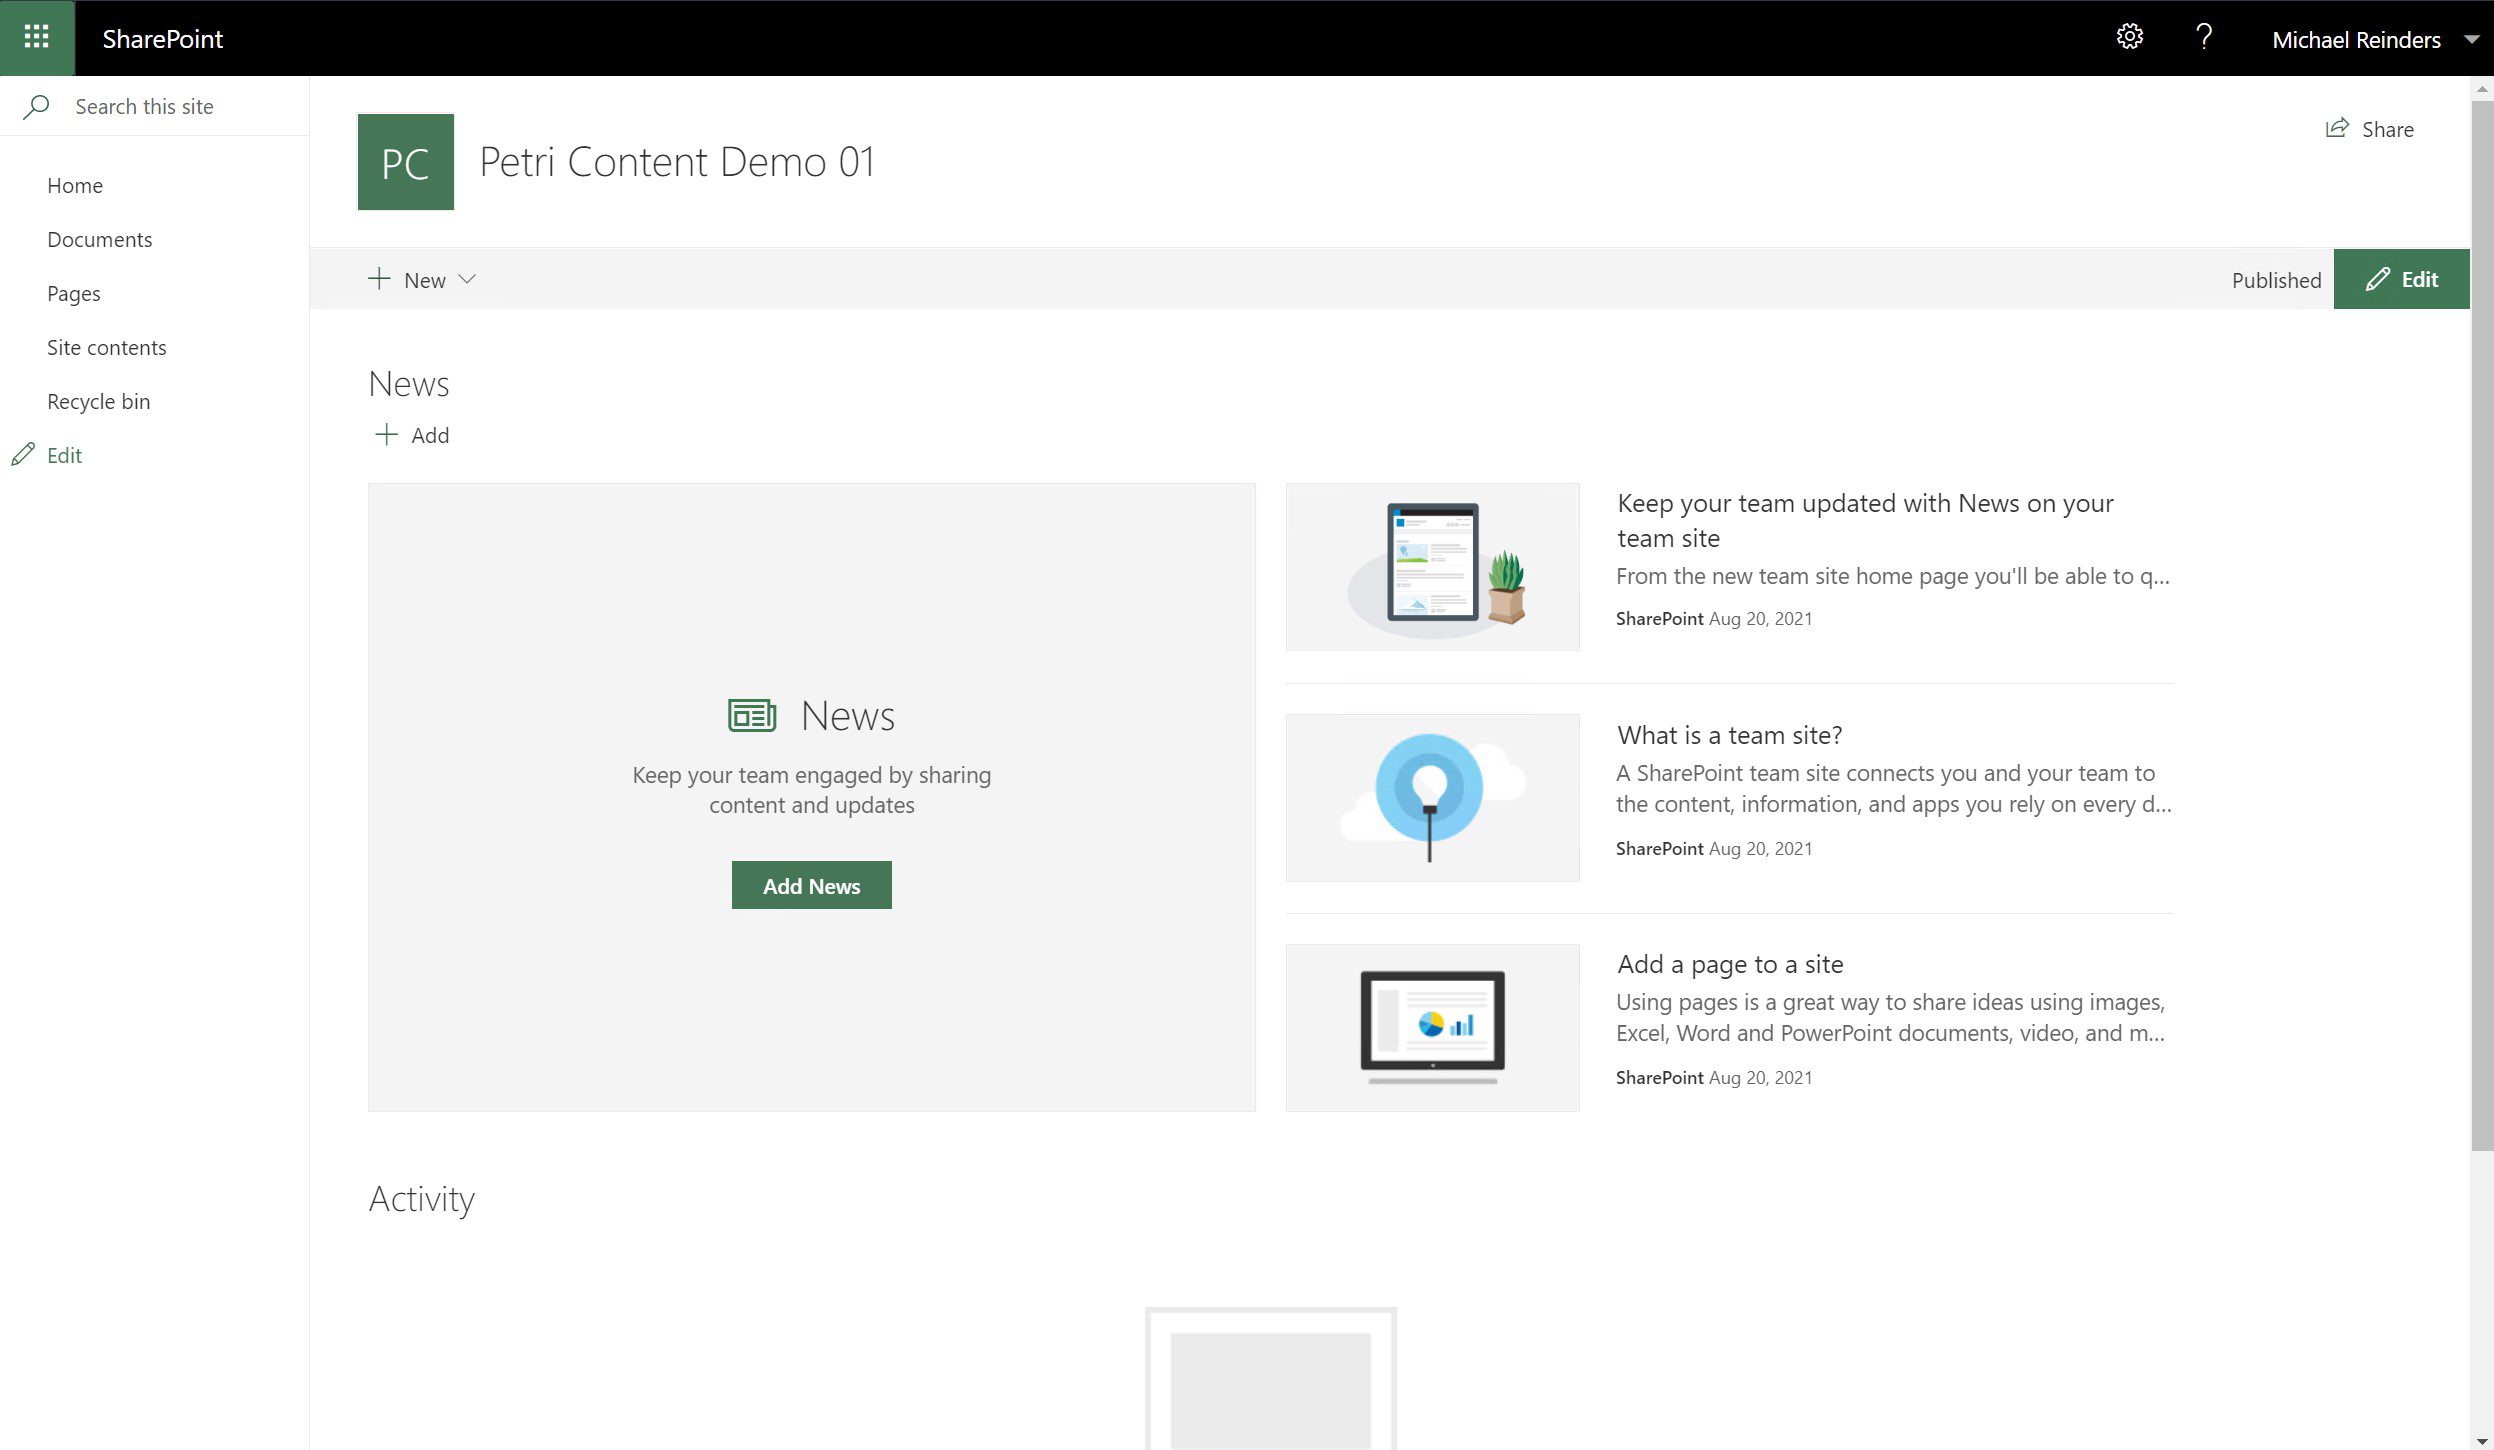Click the plus icon beside New
The height and width of the screenshot is (1450, 2494).
(379, 279)
